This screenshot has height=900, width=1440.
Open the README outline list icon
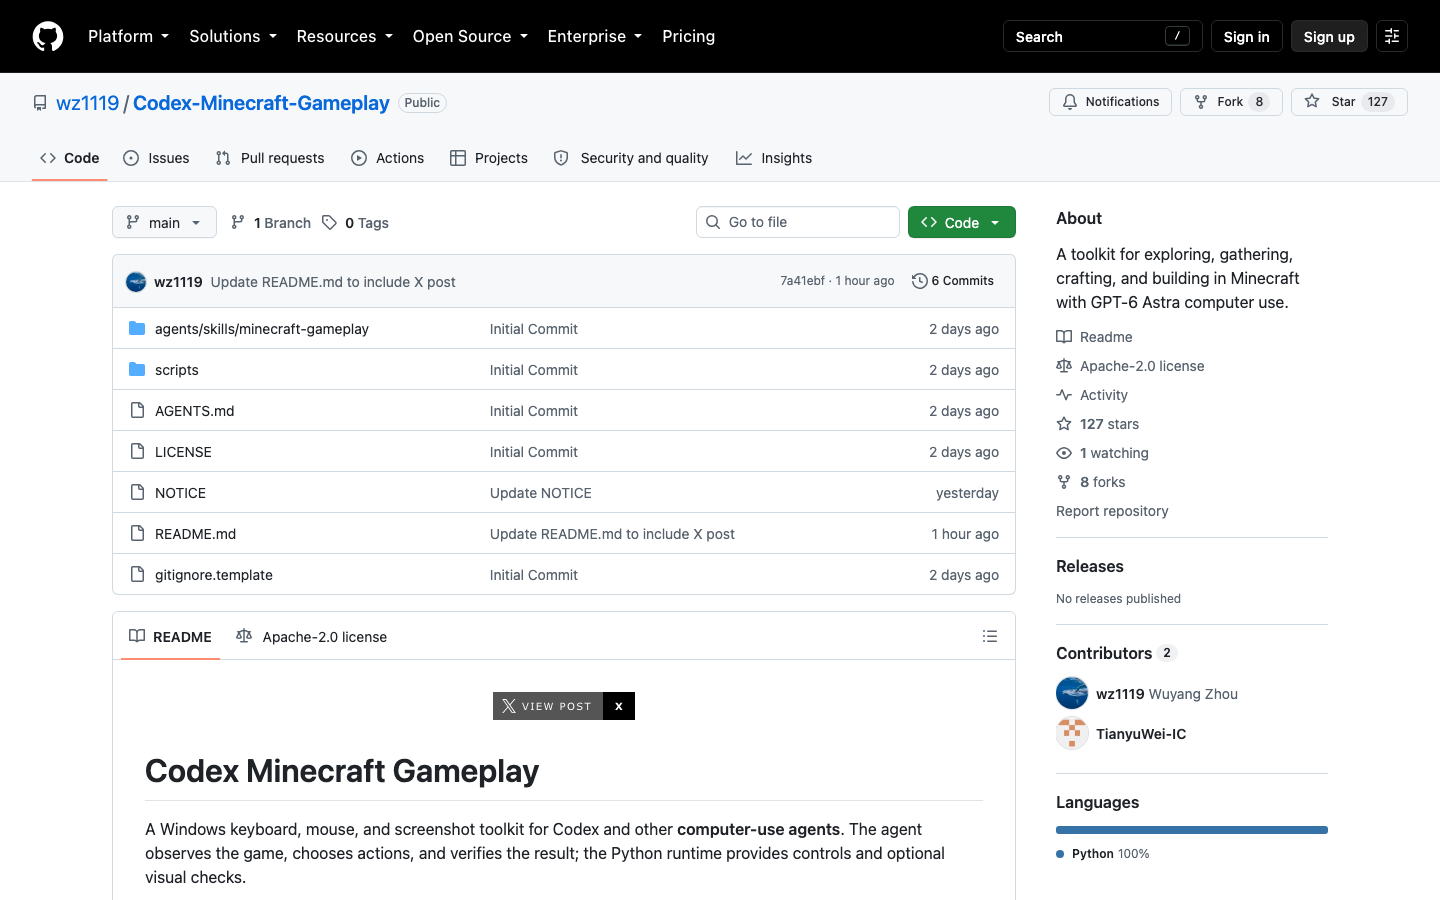[990, 636]
